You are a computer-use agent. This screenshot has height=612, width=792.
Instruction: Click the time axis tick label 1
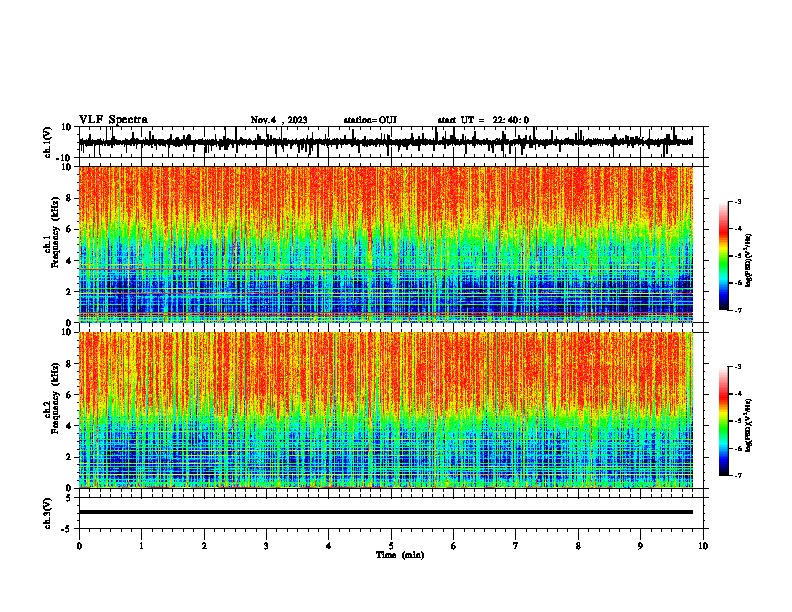[x=141, y=546]
